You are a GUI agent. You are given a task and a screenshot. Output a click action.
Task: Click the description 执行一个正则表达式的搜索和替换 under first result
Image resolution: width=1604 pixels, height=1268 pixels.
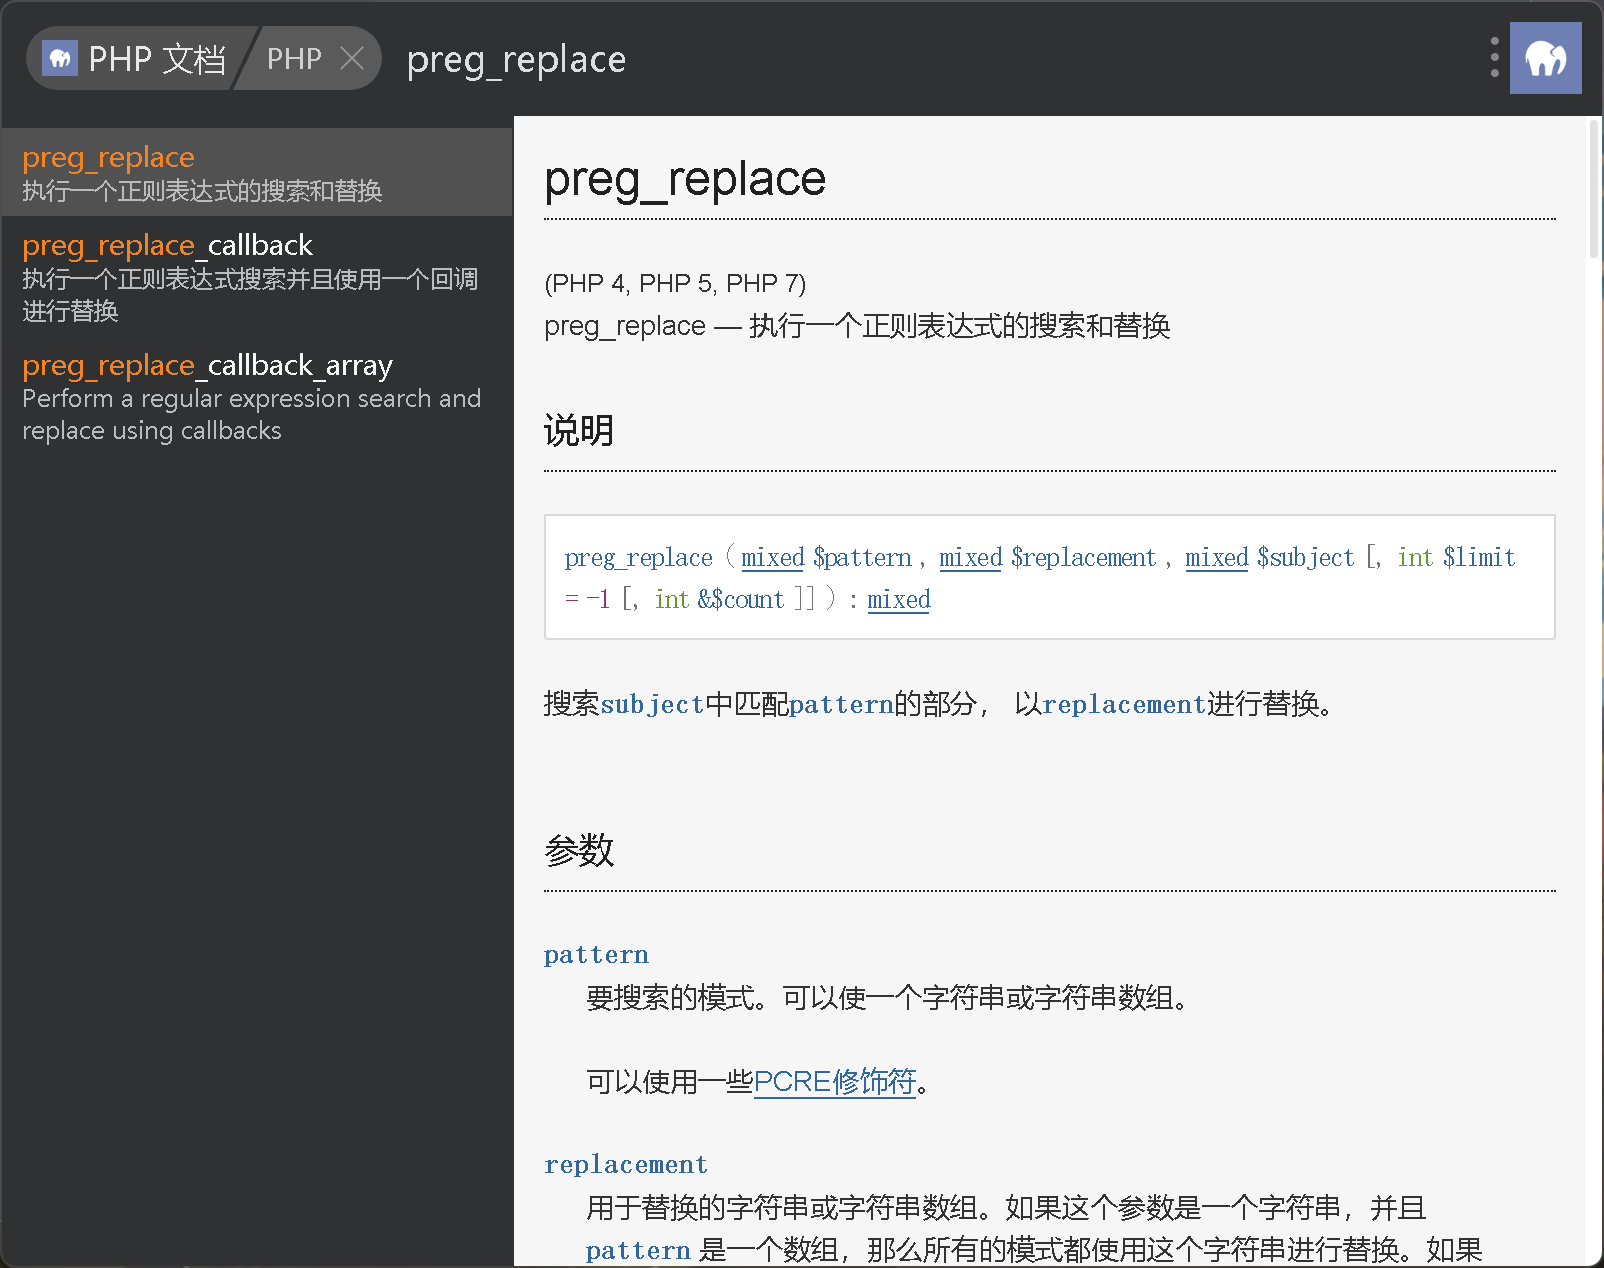point(202,191)
